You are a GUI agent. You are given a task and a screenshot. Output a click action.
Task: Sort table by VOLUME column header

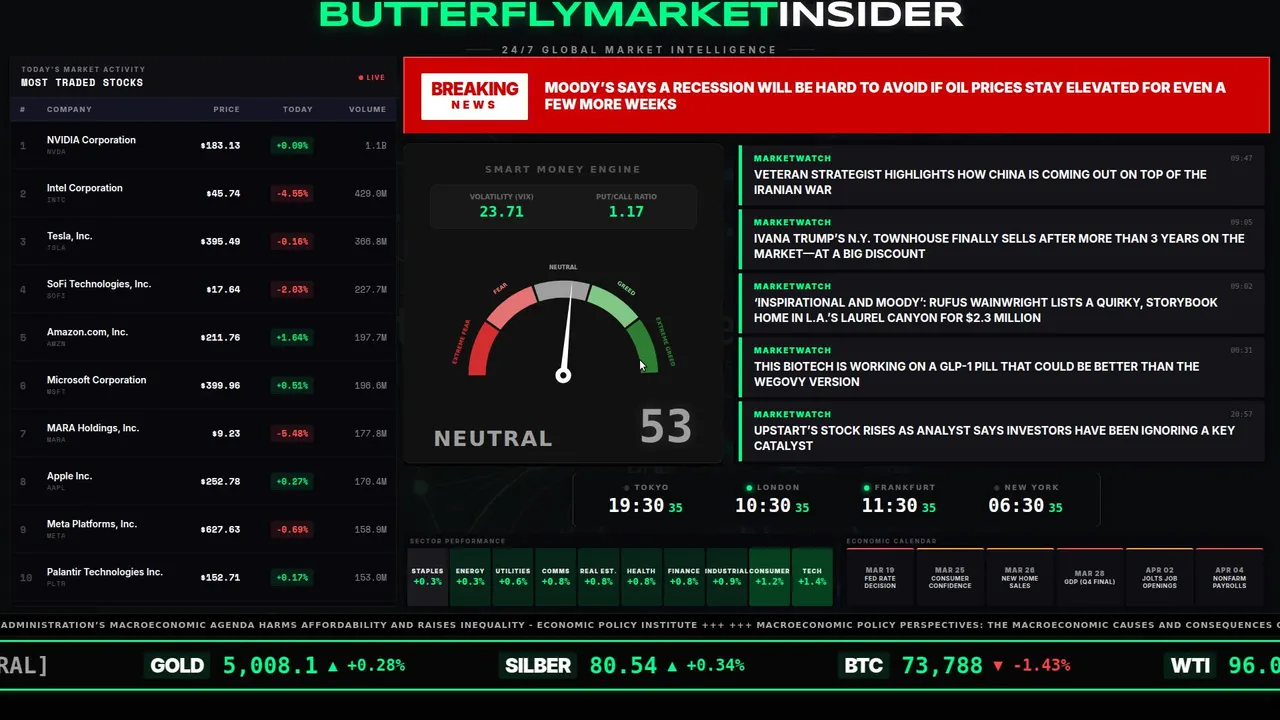click(x=367, y=109)
